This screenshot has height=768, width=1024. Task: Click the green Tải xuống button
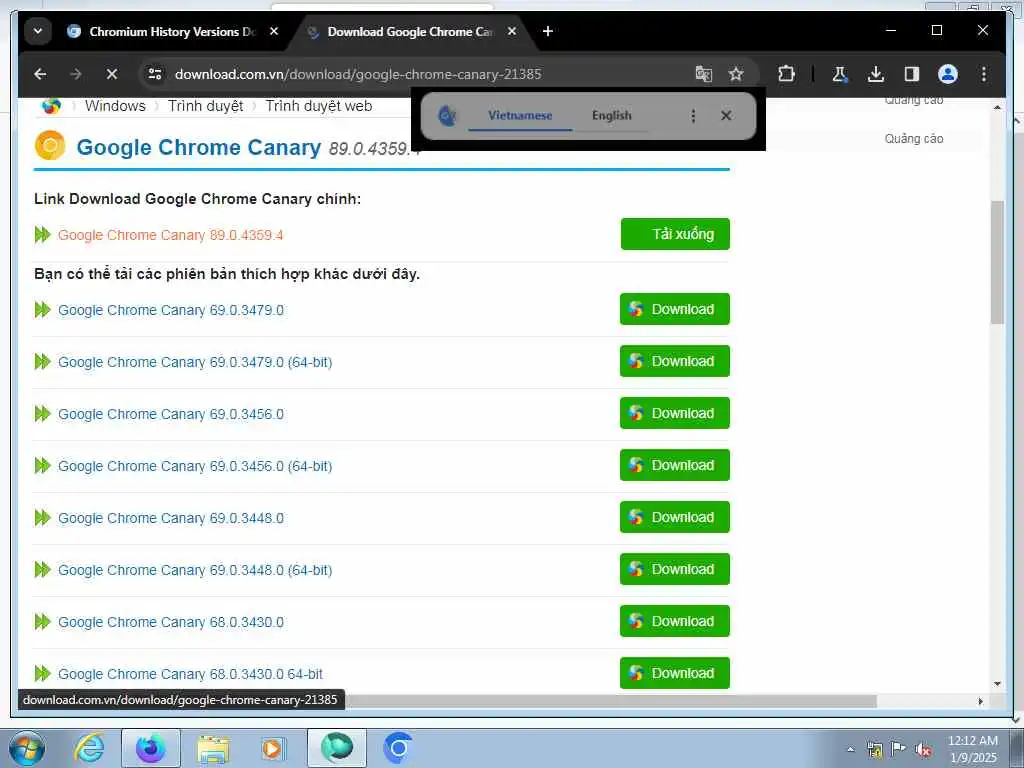pyautogui.click(x=675, y=234)
